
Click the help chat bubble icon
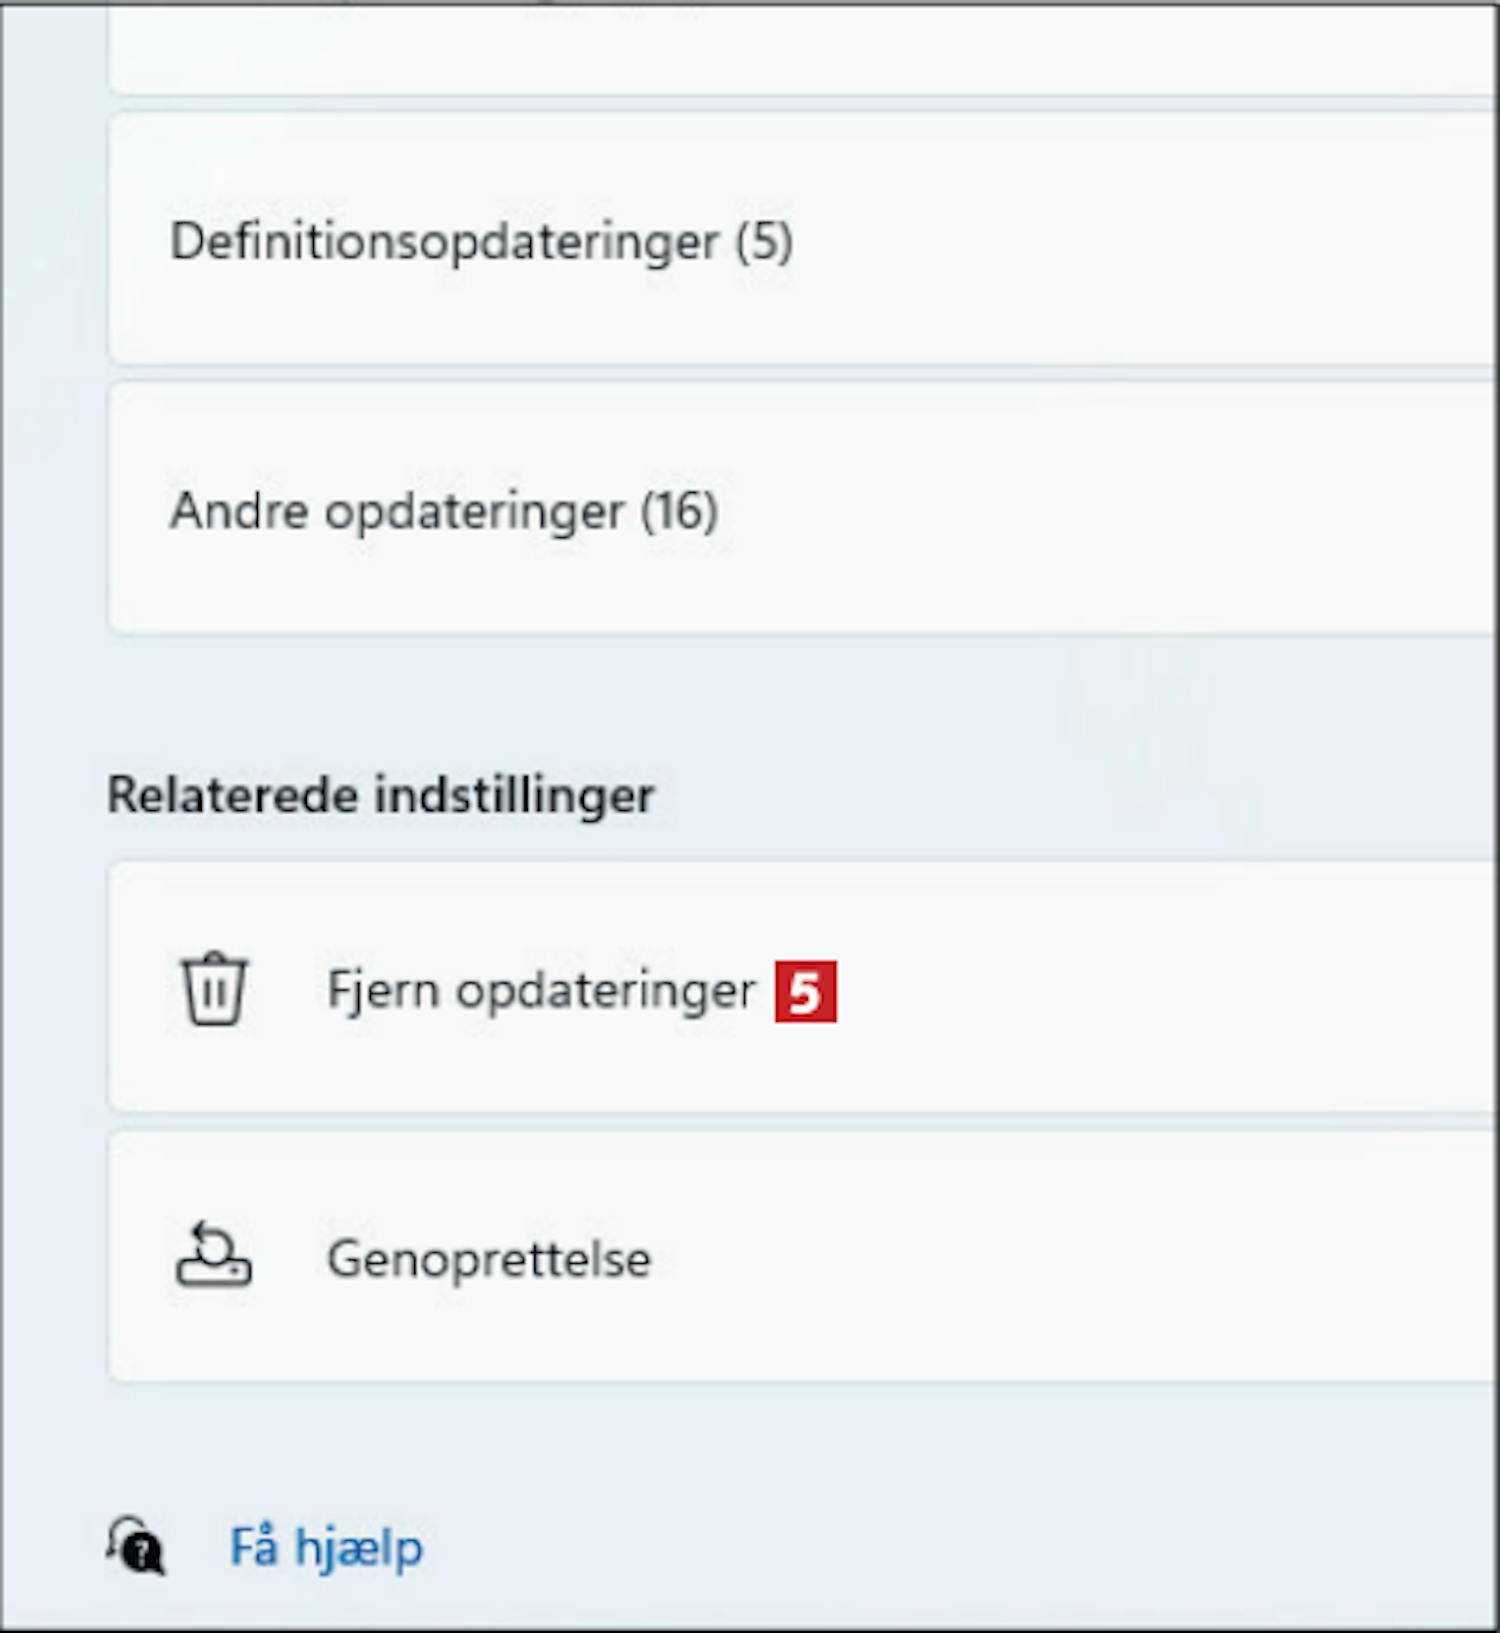[136, 1546]
